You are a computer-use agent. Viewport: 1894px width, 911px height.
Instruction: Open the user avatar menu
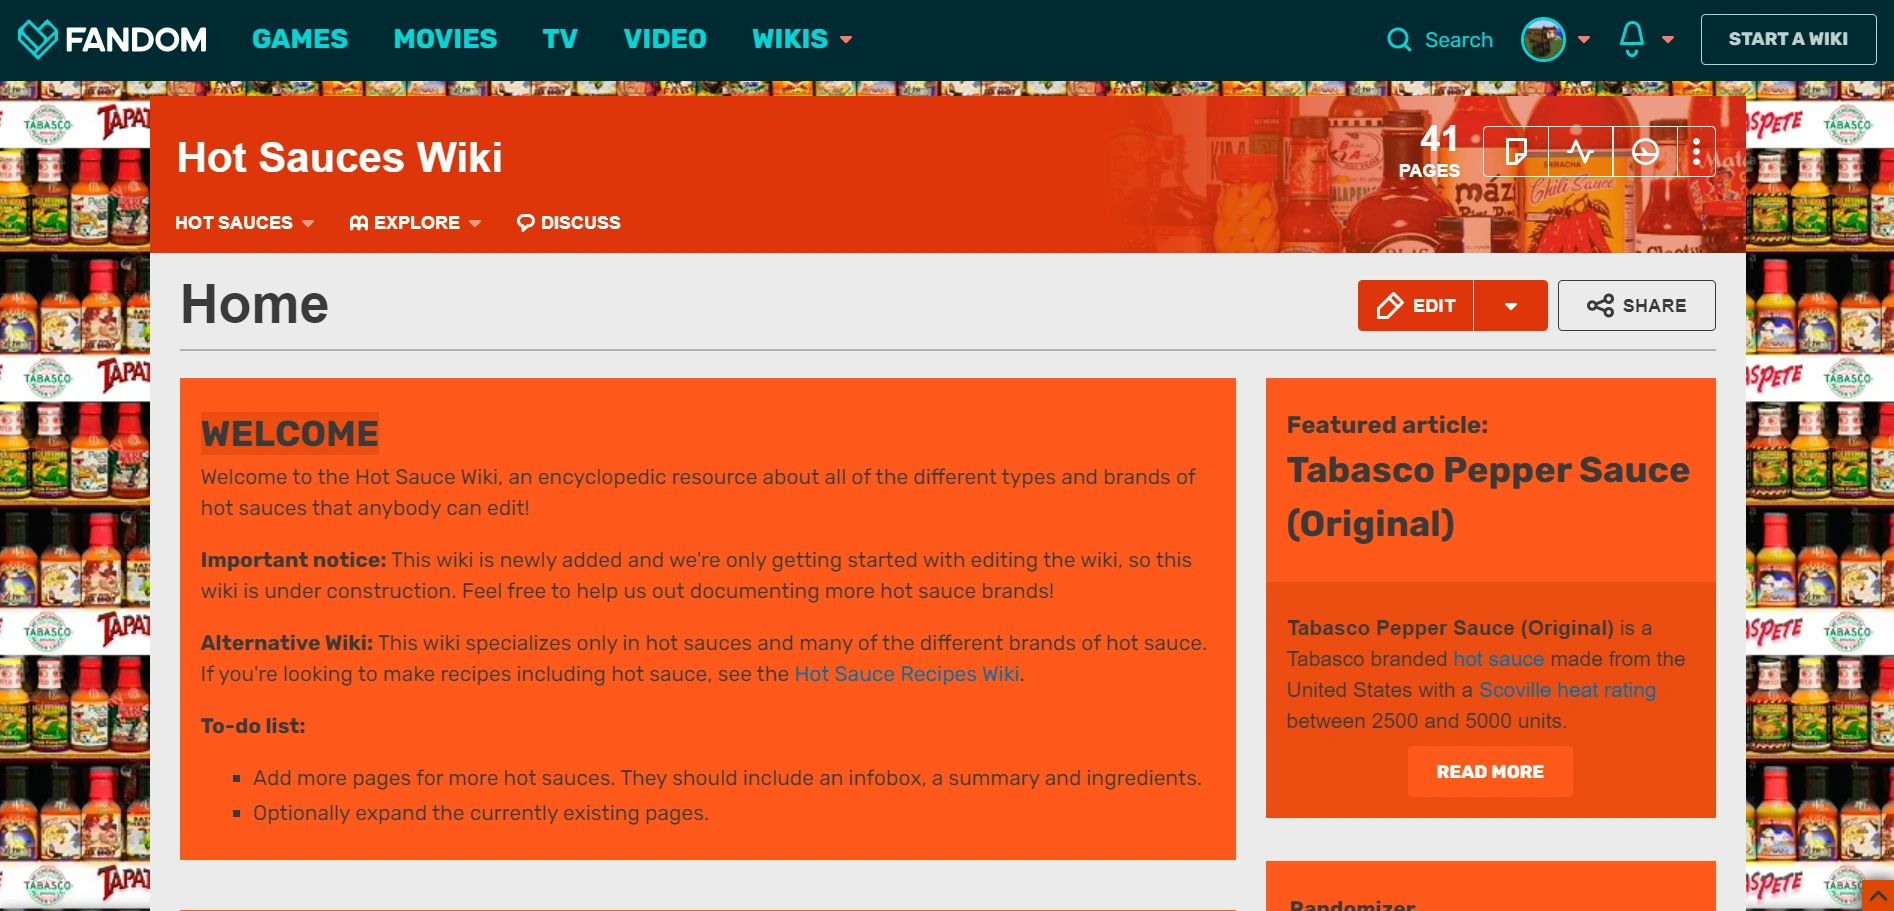click(1543, 40)
